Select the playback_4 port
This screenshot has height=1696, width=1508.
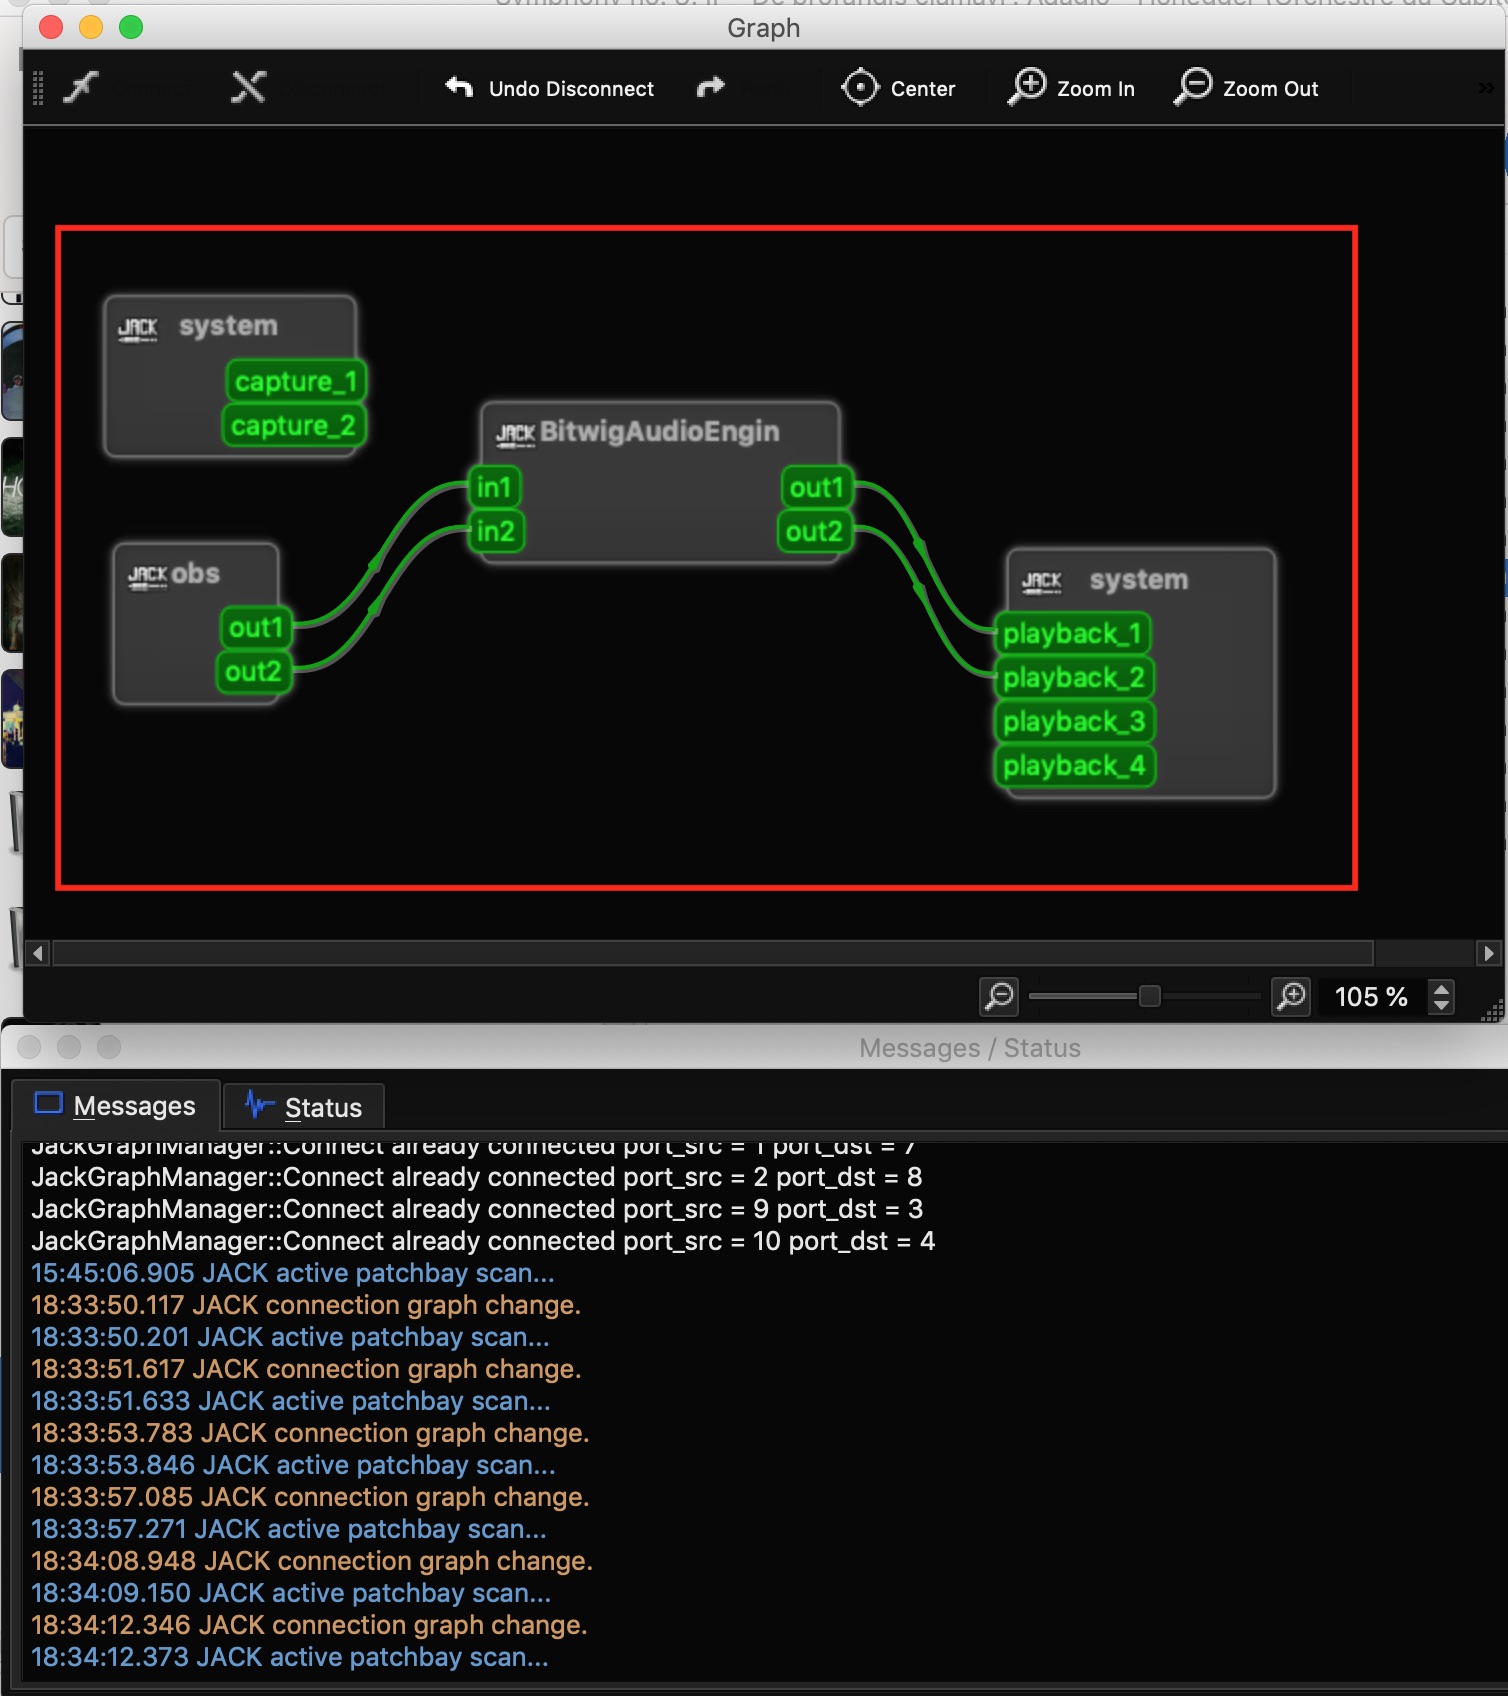[1074, 765]
